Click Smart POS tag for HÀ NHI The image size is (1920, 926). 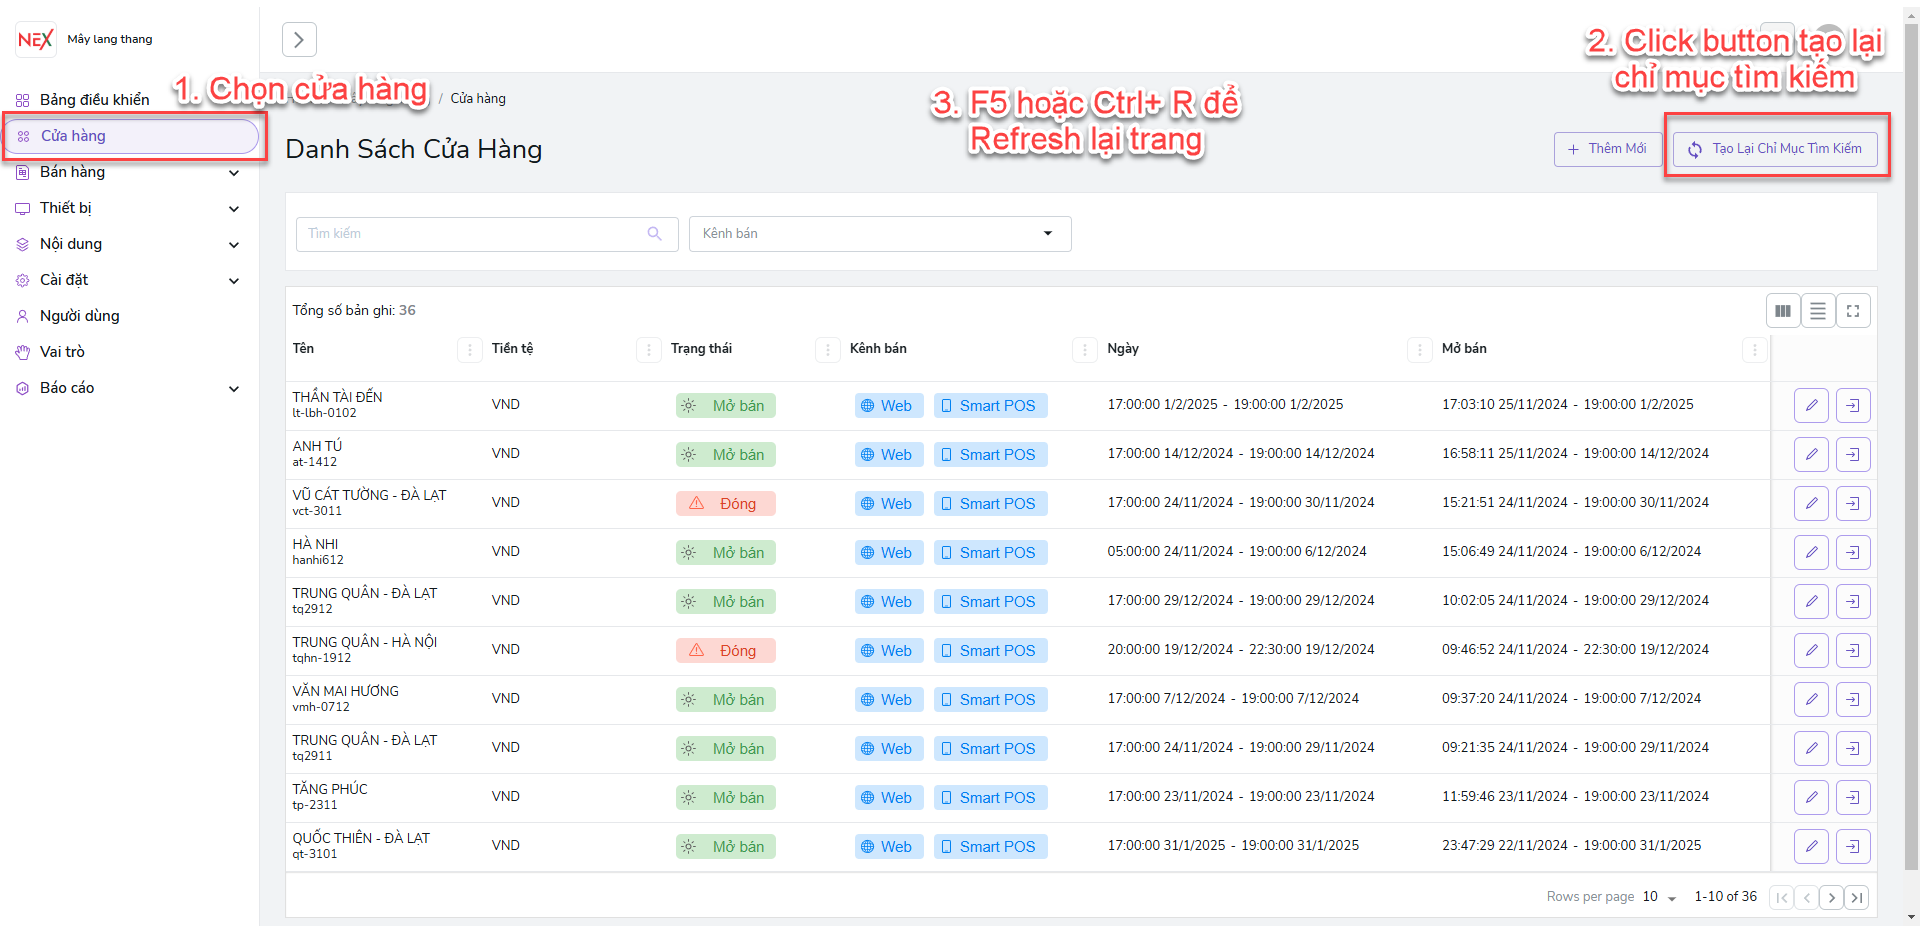pos(990,553)
